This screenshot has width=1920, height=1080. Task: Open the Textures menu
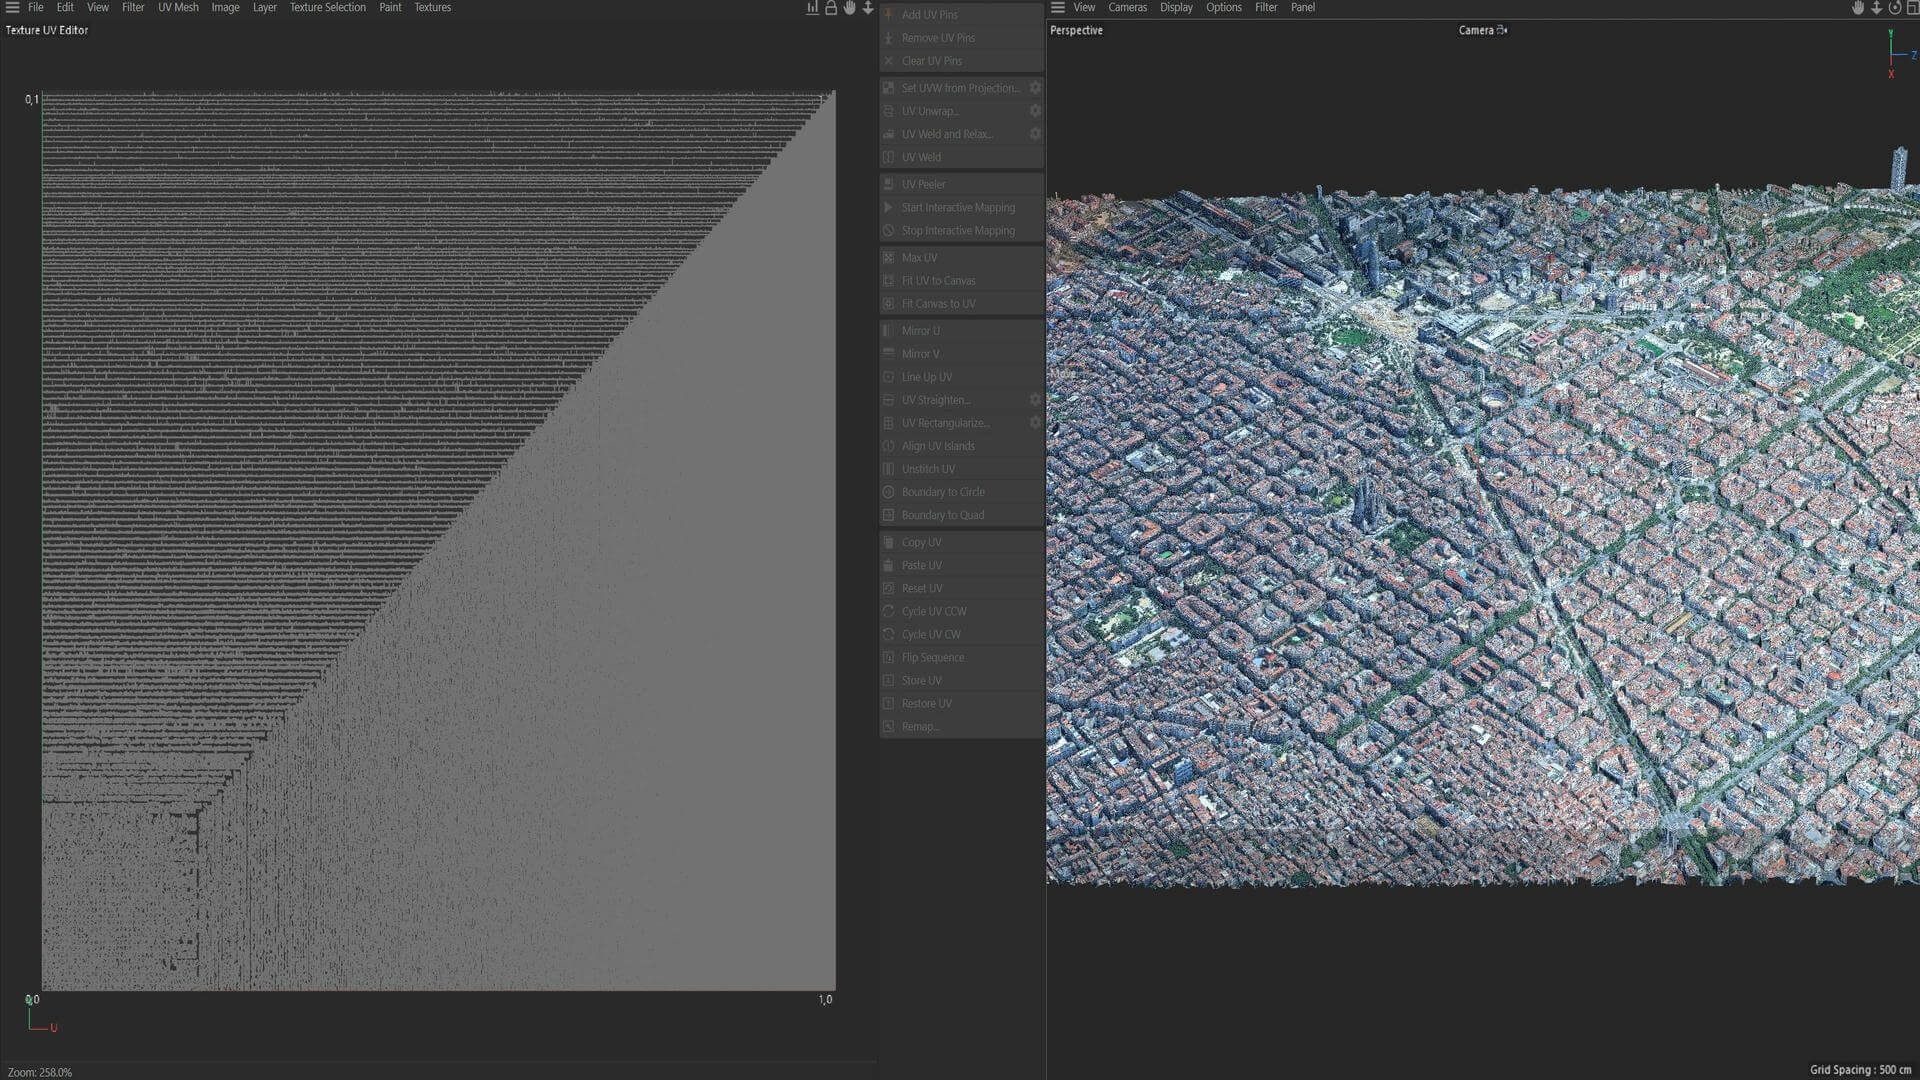pos(432,7)
